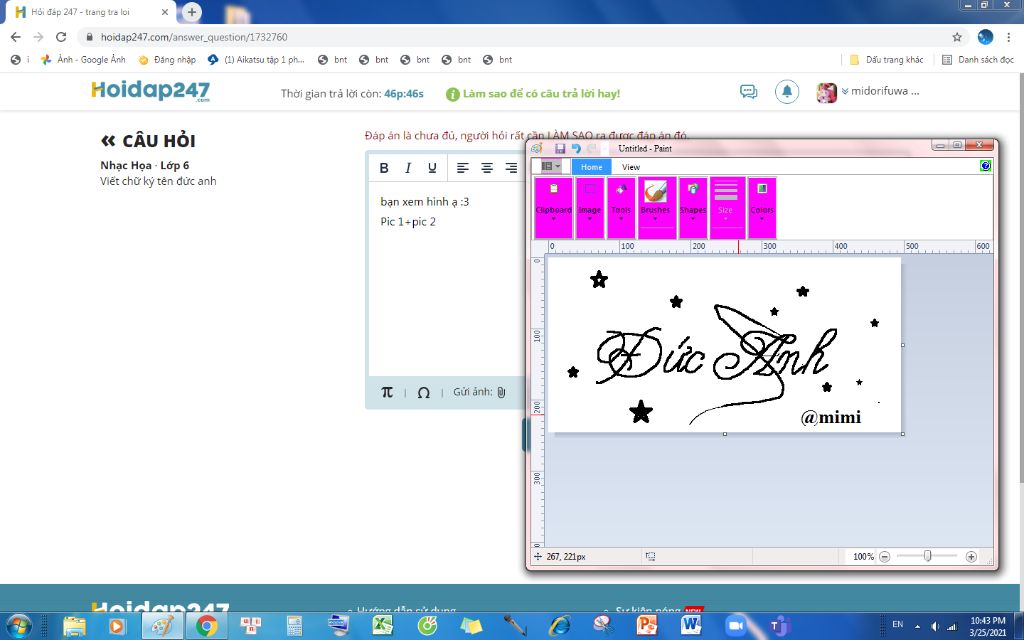Align answer text to the left
Screen dimensions: 1024x640
(462, 168)
